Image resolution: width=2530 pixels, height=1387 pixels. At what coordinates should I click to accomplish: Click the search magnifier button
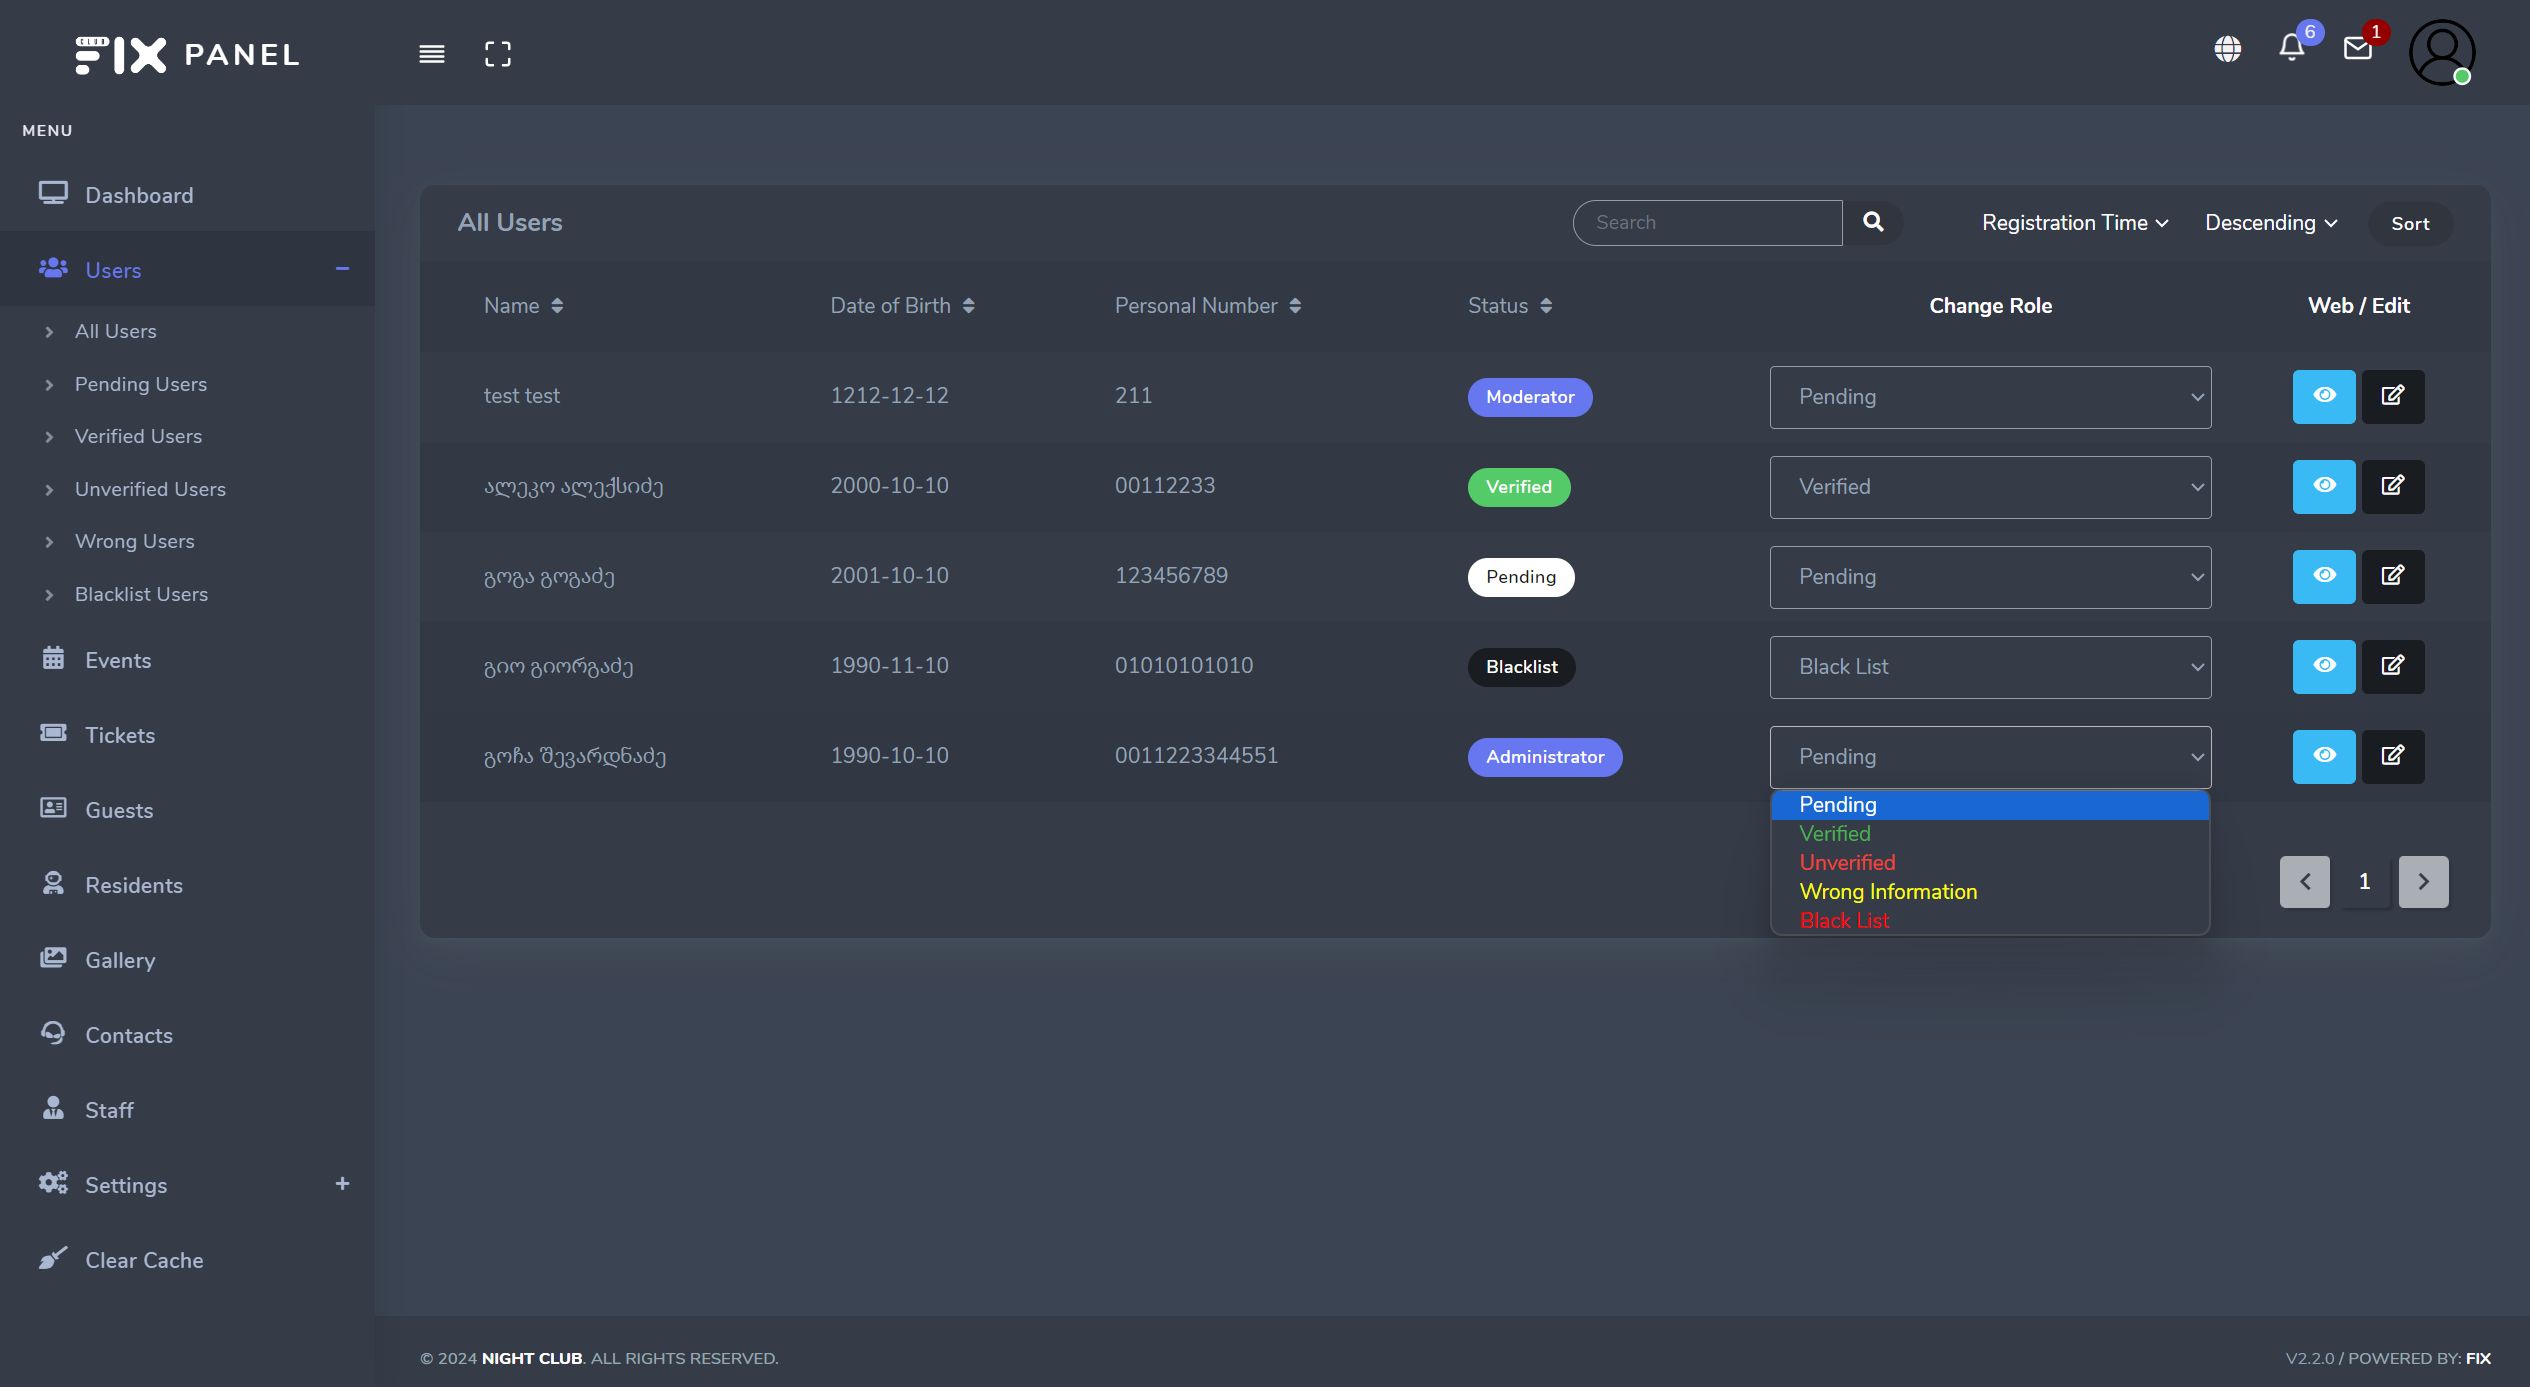click(1873, 222)
